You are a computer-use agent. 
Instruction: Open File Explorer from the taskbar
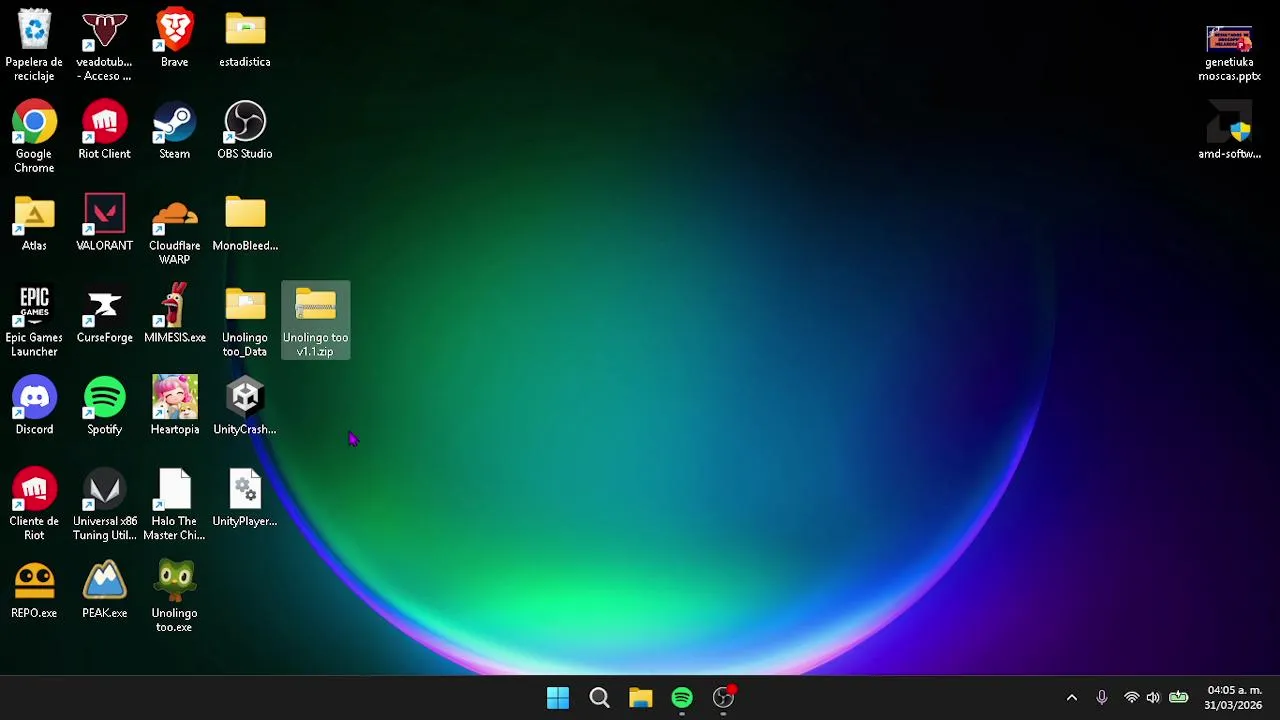point(640,698)
